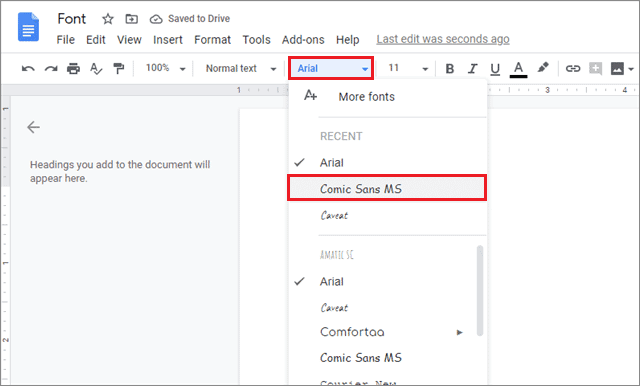Select Arial in the Recent list
This screenshot has height=386, width=640.
click(x=387, y=162)
